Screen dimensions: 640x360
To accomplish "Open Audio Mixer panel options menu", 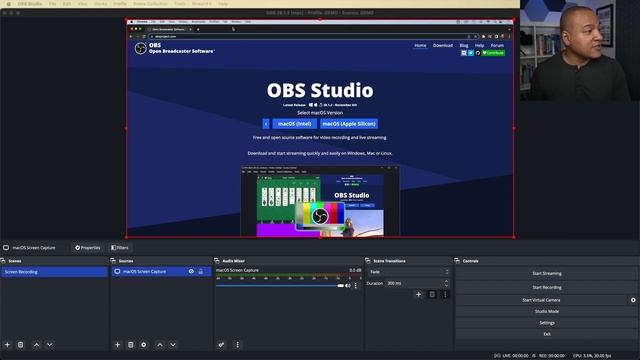I will (238, 345).
